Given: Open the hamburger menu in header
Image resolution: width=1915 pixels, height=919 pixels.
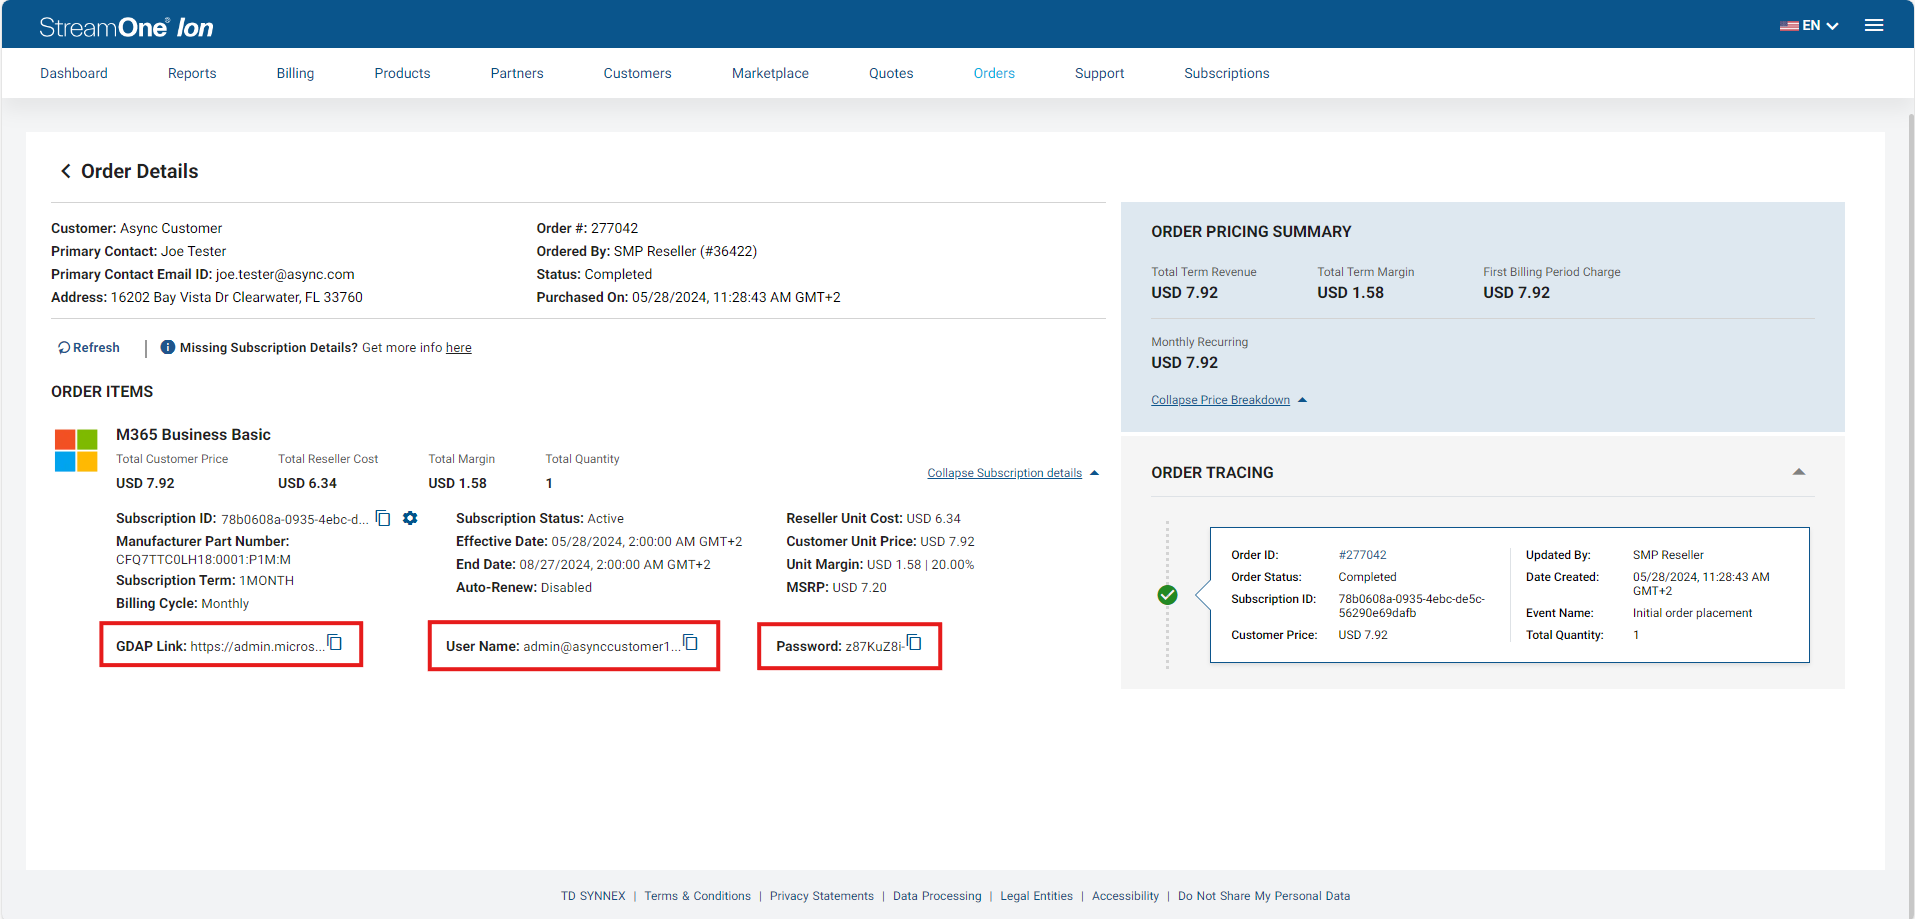Looking at the screenshot, I should click(x=1874, y=26).
